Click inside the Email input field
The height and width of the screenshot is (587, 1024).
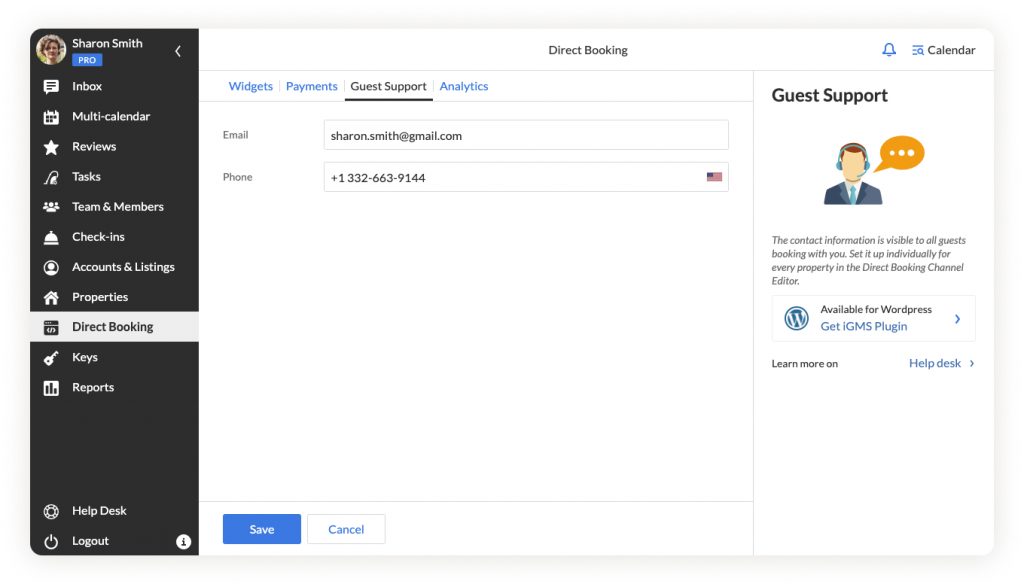click(525, 135)
